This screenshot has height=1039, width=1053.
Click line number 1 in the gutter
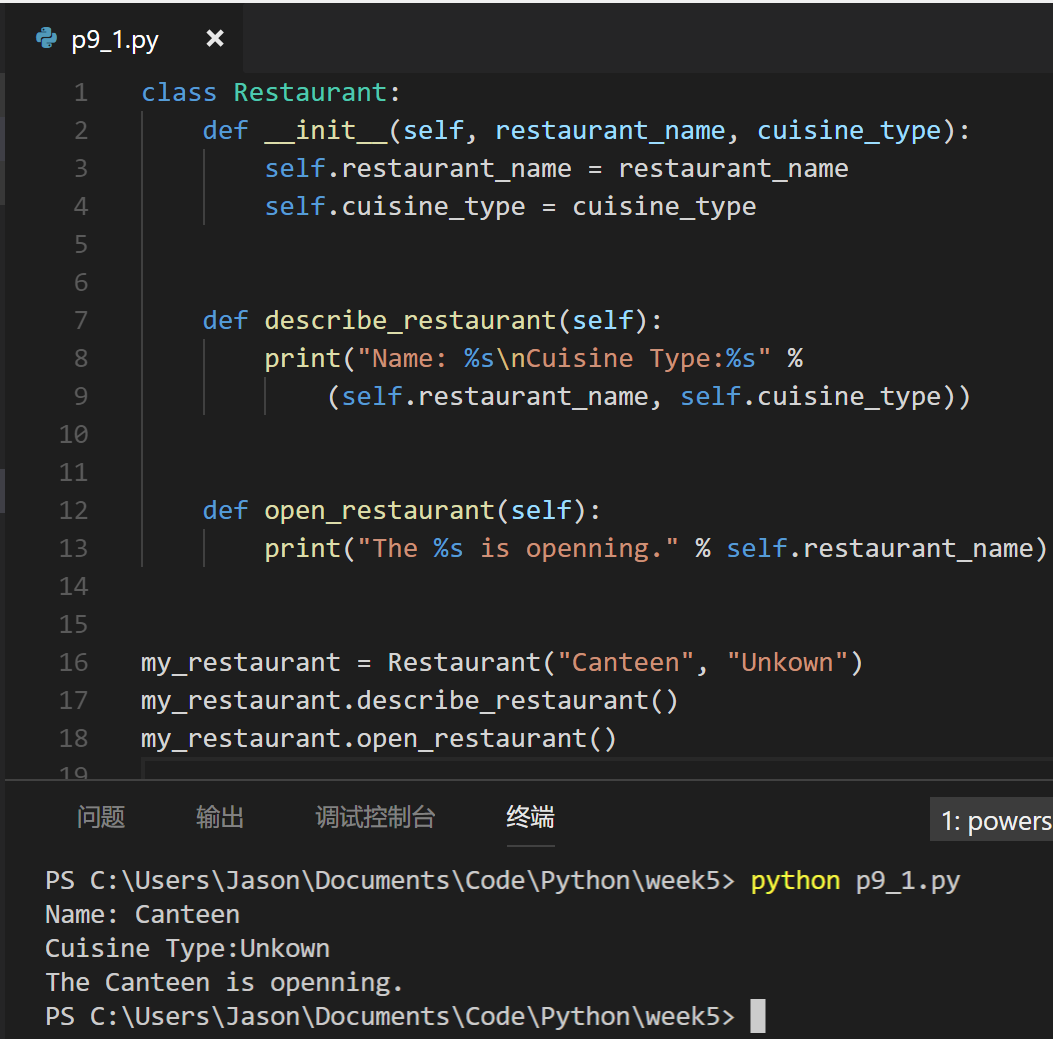point(81,92)
